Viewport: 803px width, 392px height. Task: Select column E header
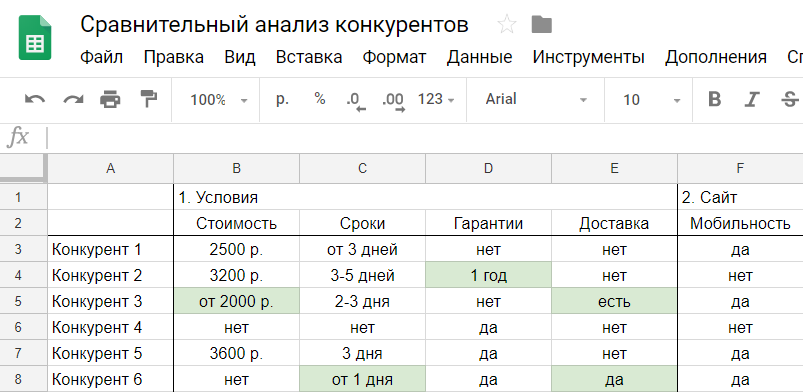pyautogui.click(x=615, y=169)
